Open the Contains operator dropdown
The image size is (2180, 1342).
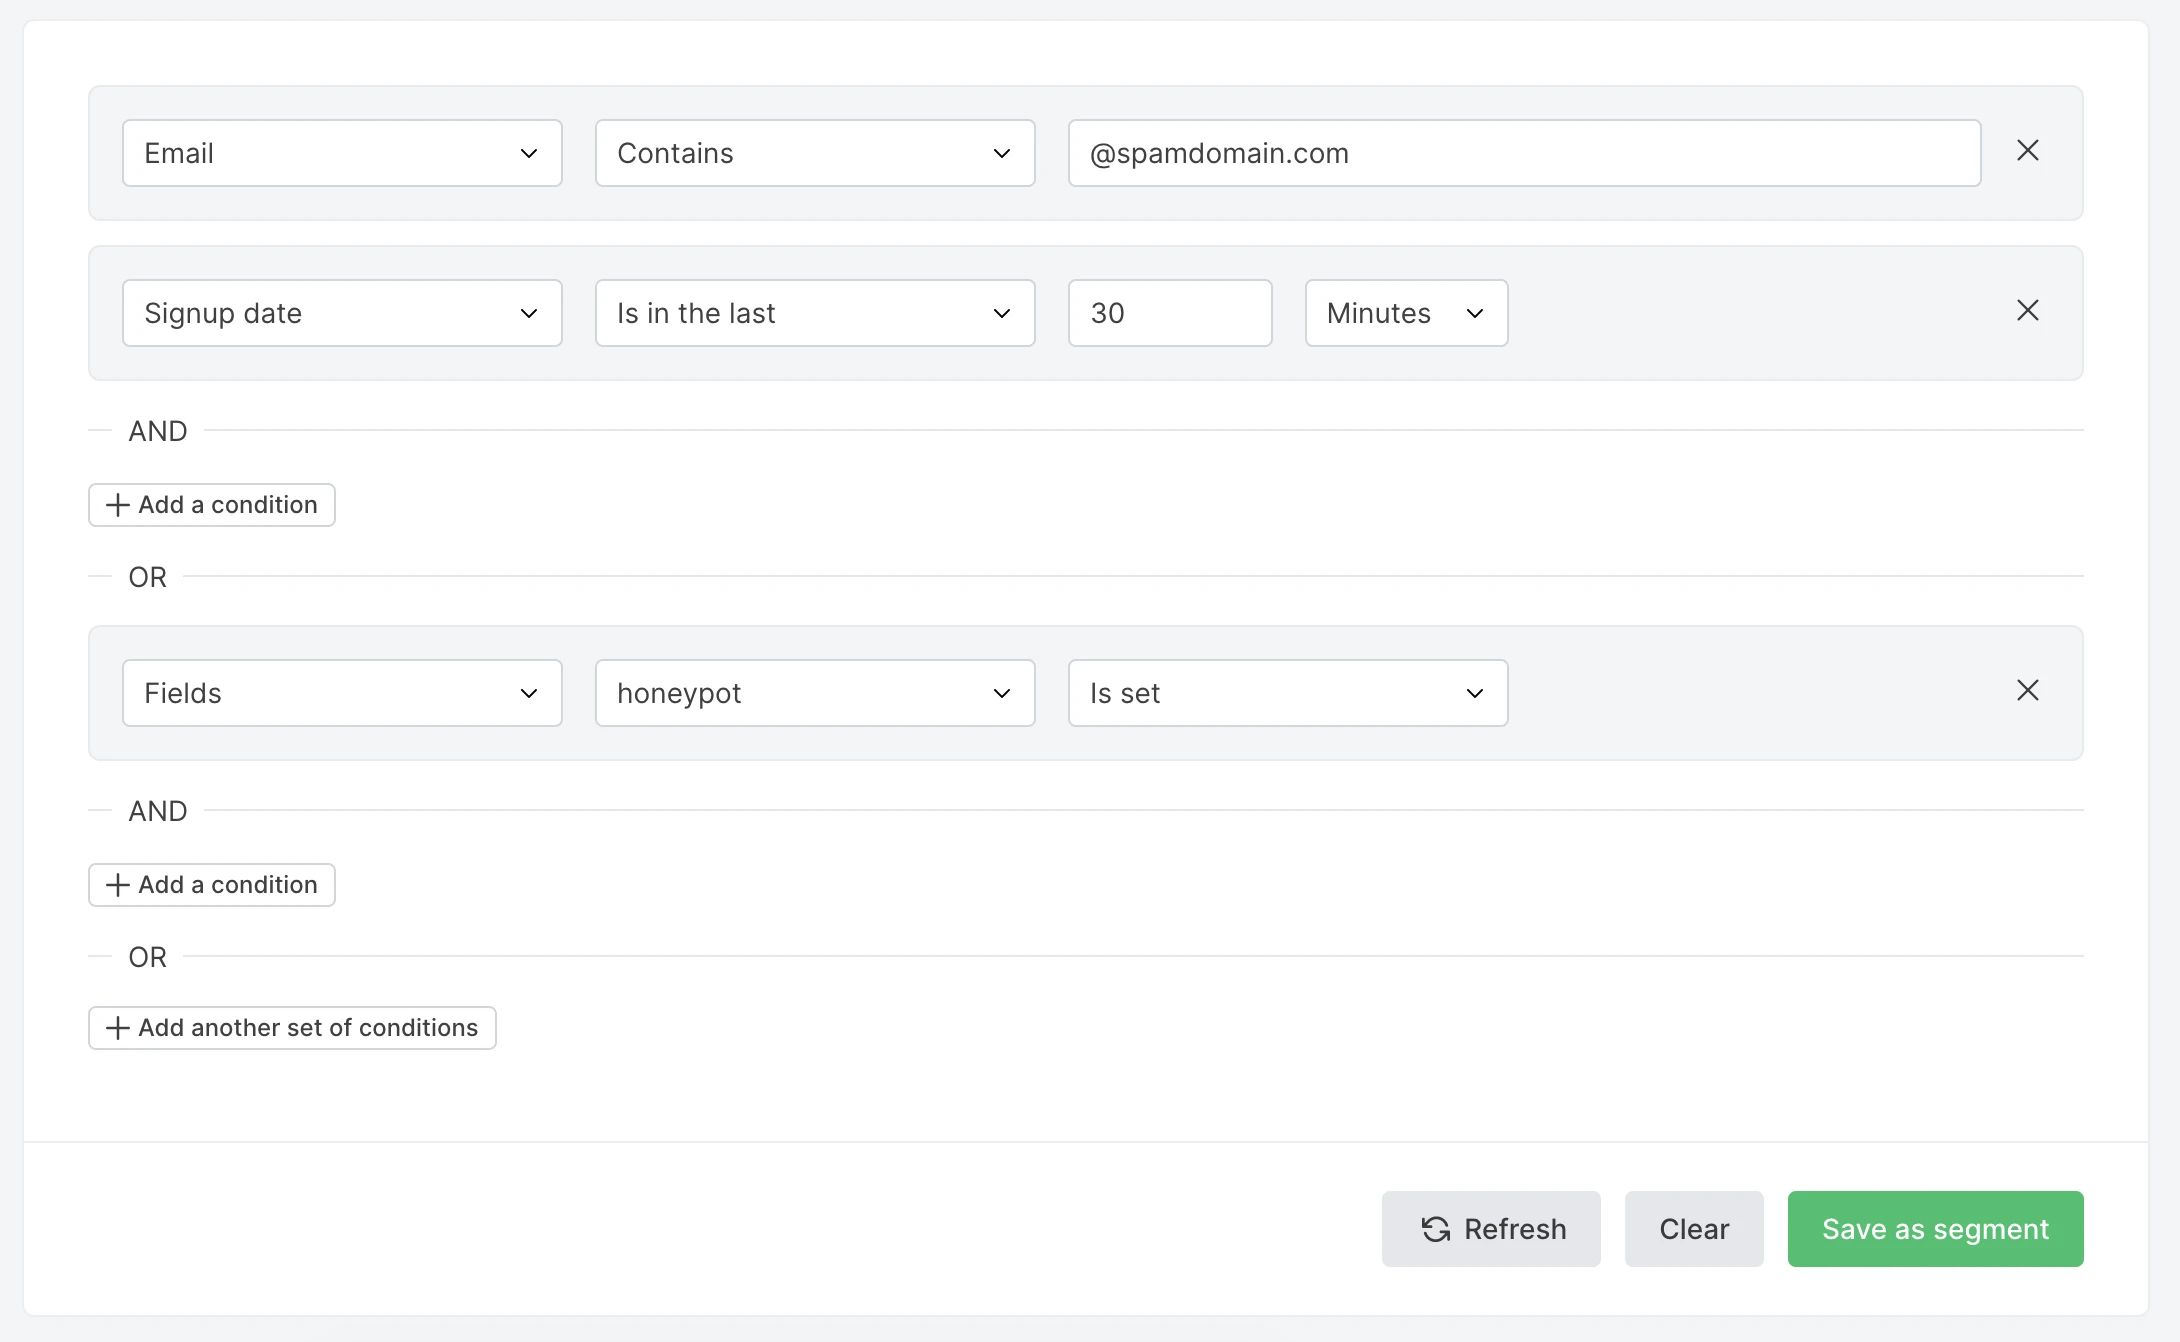point(814,153)
